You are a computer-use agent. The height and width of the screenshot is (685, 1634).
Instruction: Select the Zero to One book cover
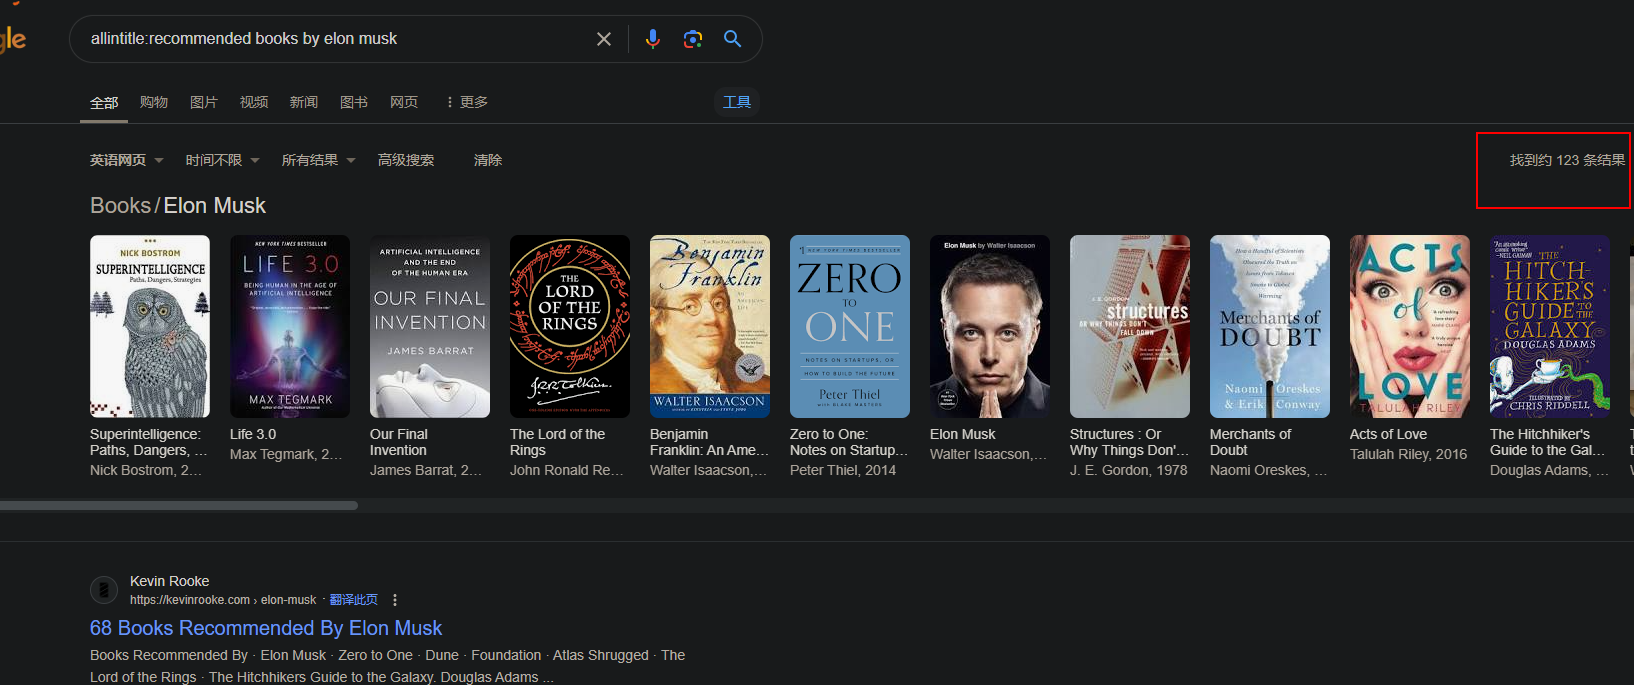849,326
